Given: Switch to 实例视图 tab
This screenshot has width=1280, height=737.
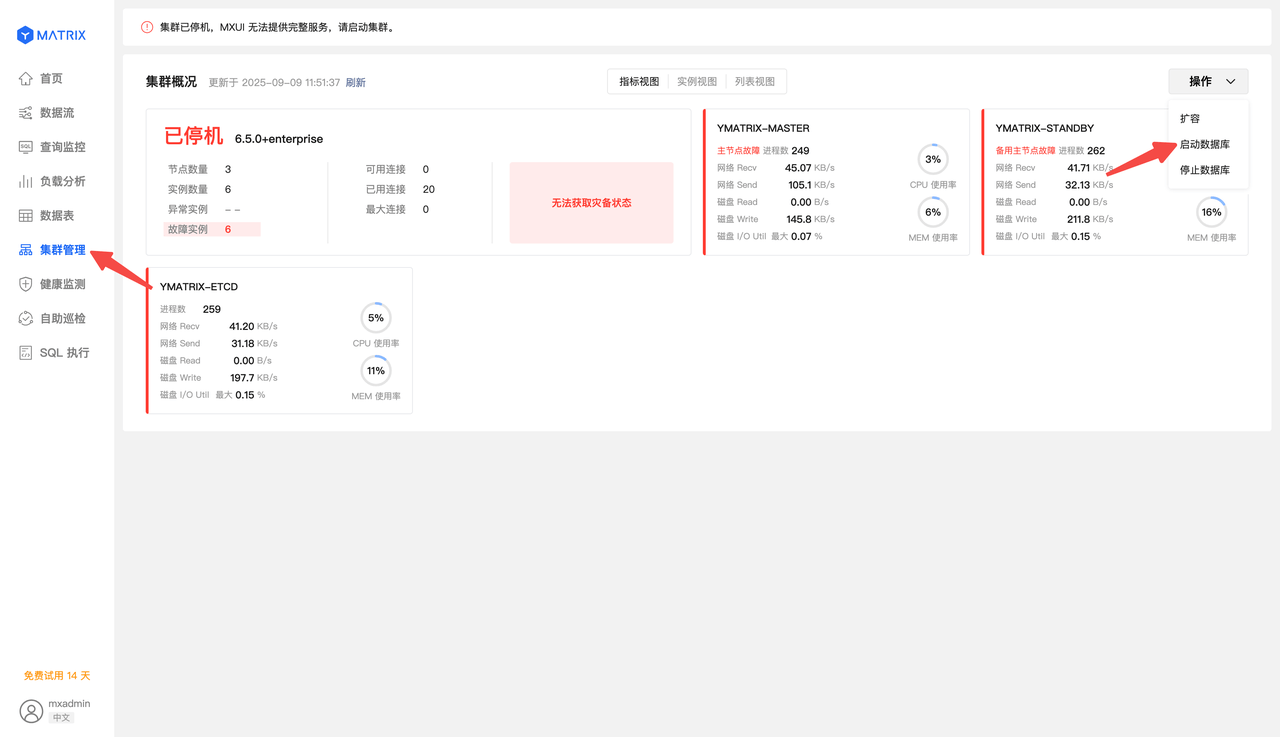Looking at the screenshot, I should [697, 82].
